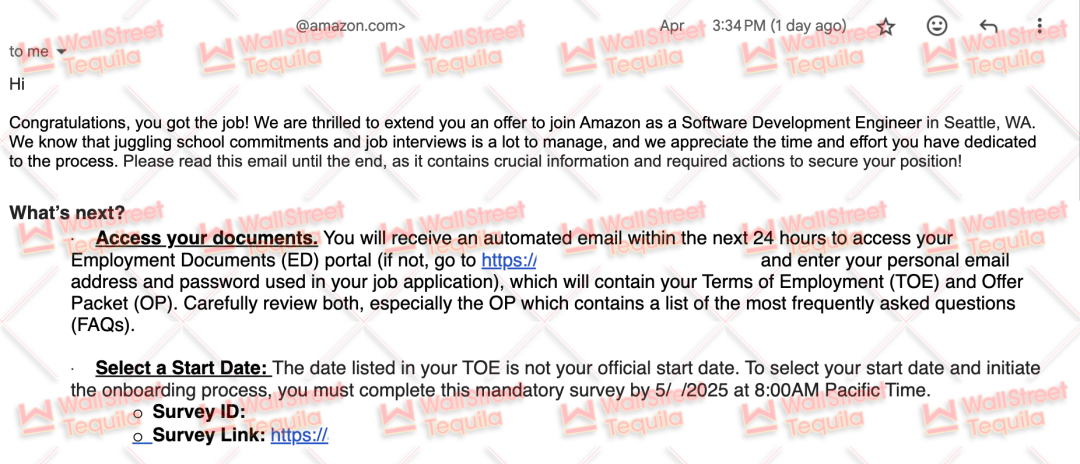Screen dimensions: 1080x464
Task: Click the @amazon.com sender address
Action: (x=350, y=26)
